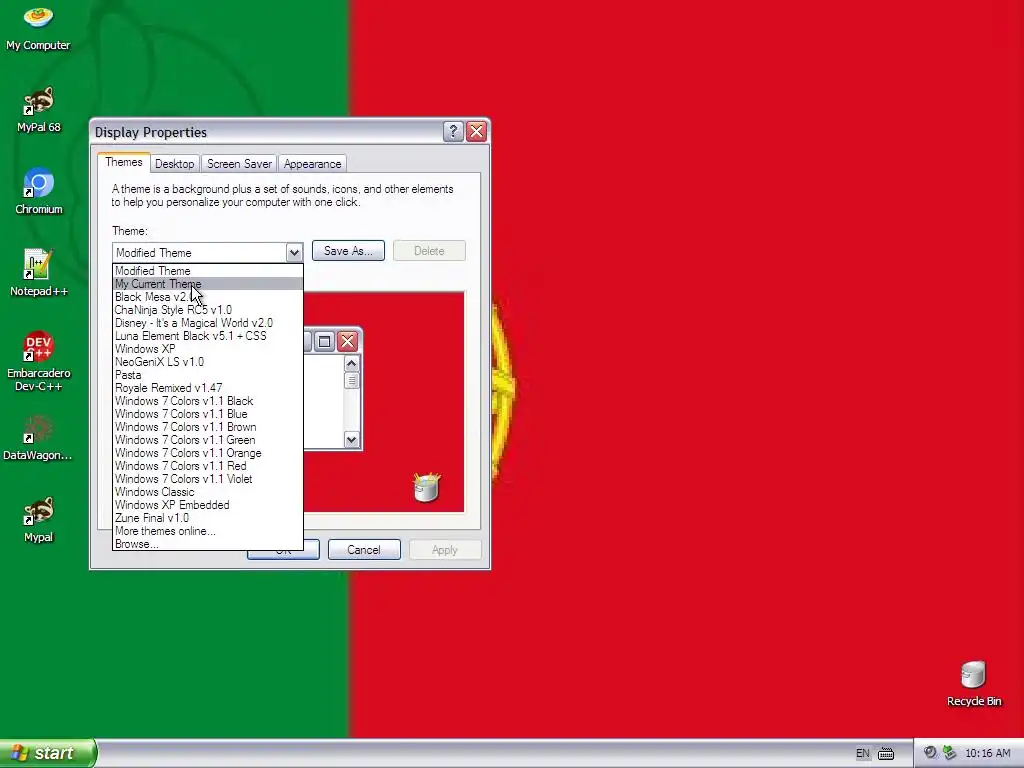Select Windows 7 Colors v1.1 Blue
Image resolution: width=1024 pixels, height=768 pixels.
tap(208, 414)
